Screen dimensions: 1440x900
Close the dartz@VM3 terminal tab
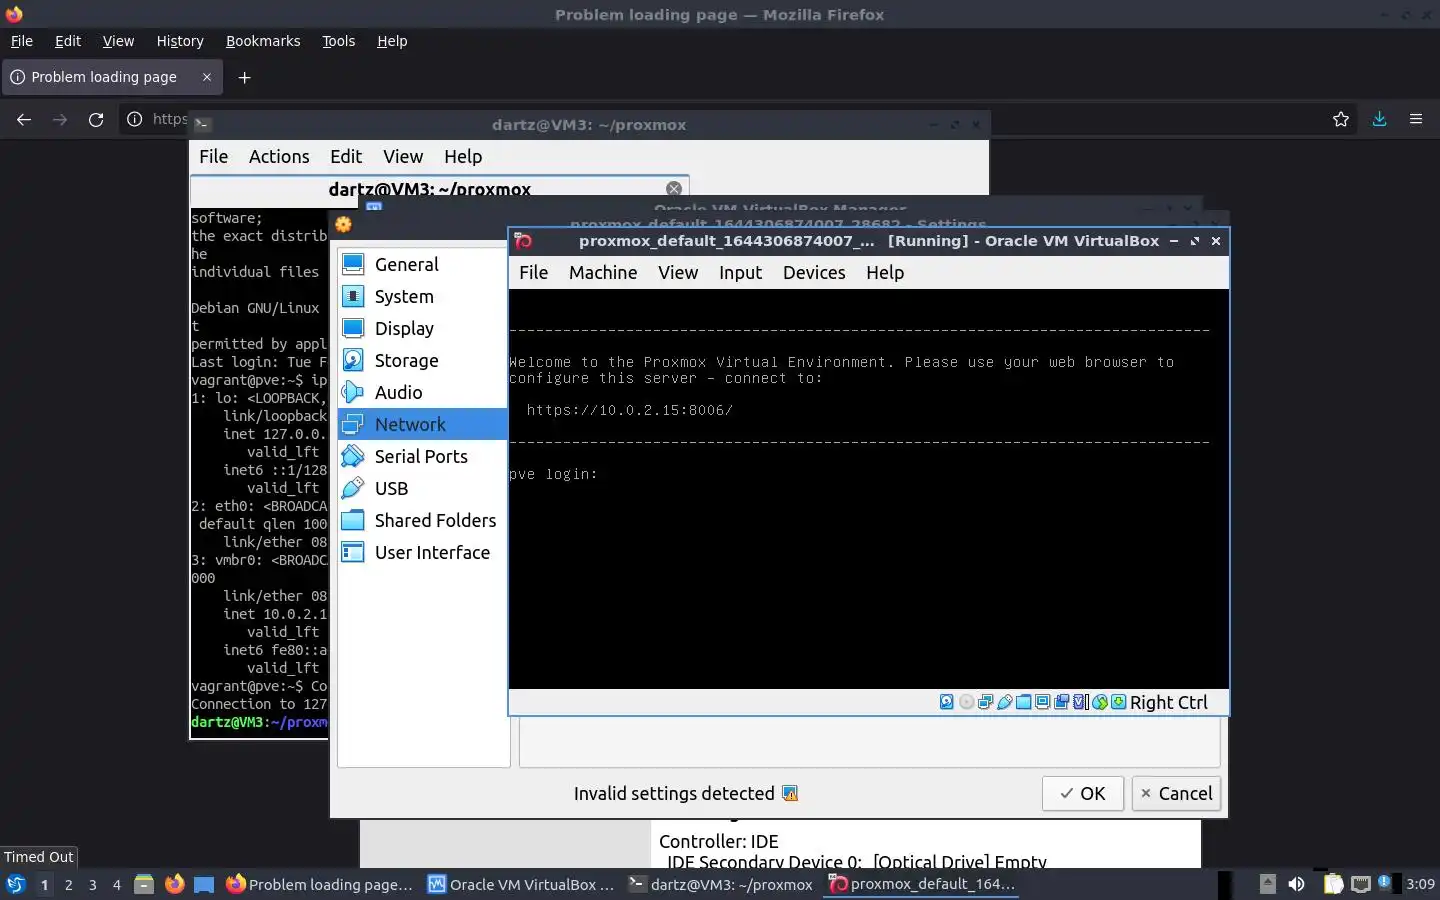click(674, 189)
